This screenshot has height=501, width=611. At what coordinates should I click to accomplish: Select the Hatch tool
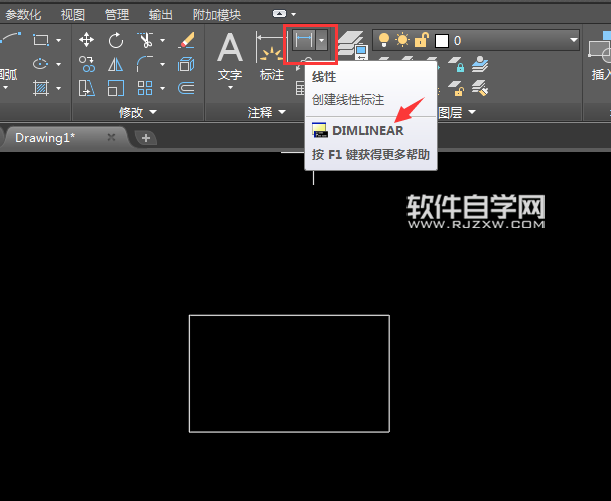[41, 88]
